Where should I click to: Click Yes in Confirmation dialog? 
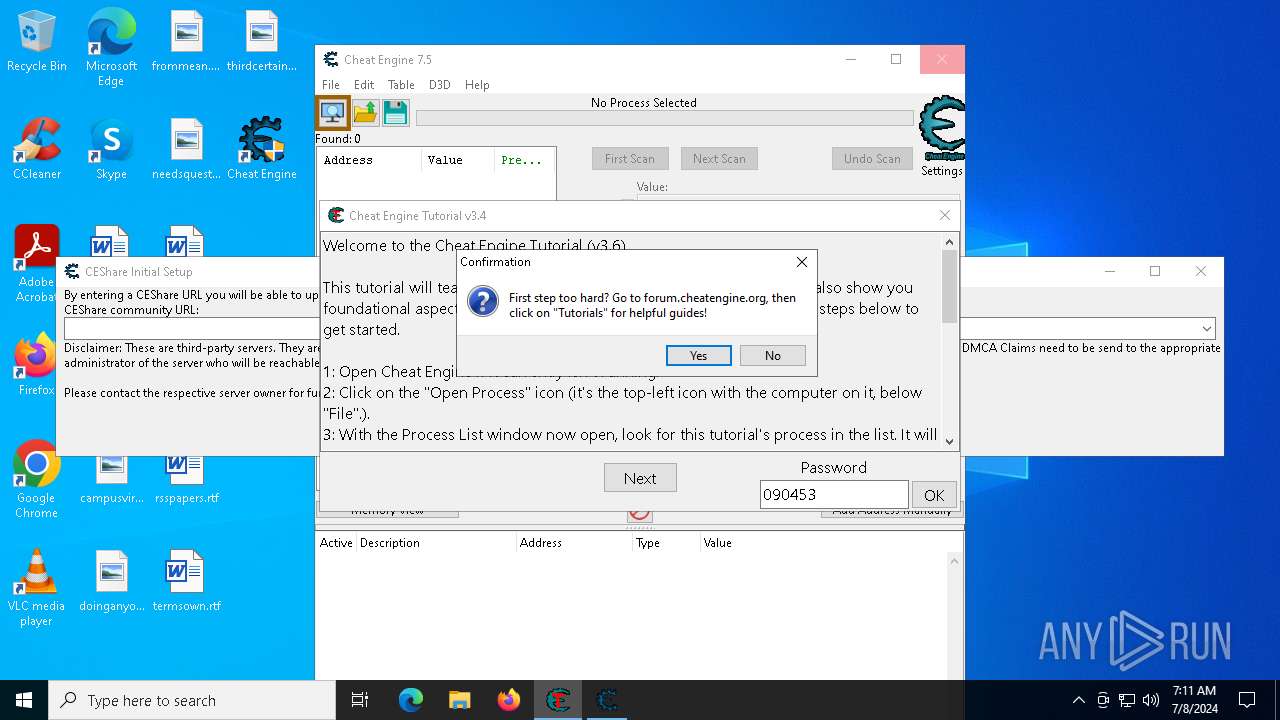(698, 355)
